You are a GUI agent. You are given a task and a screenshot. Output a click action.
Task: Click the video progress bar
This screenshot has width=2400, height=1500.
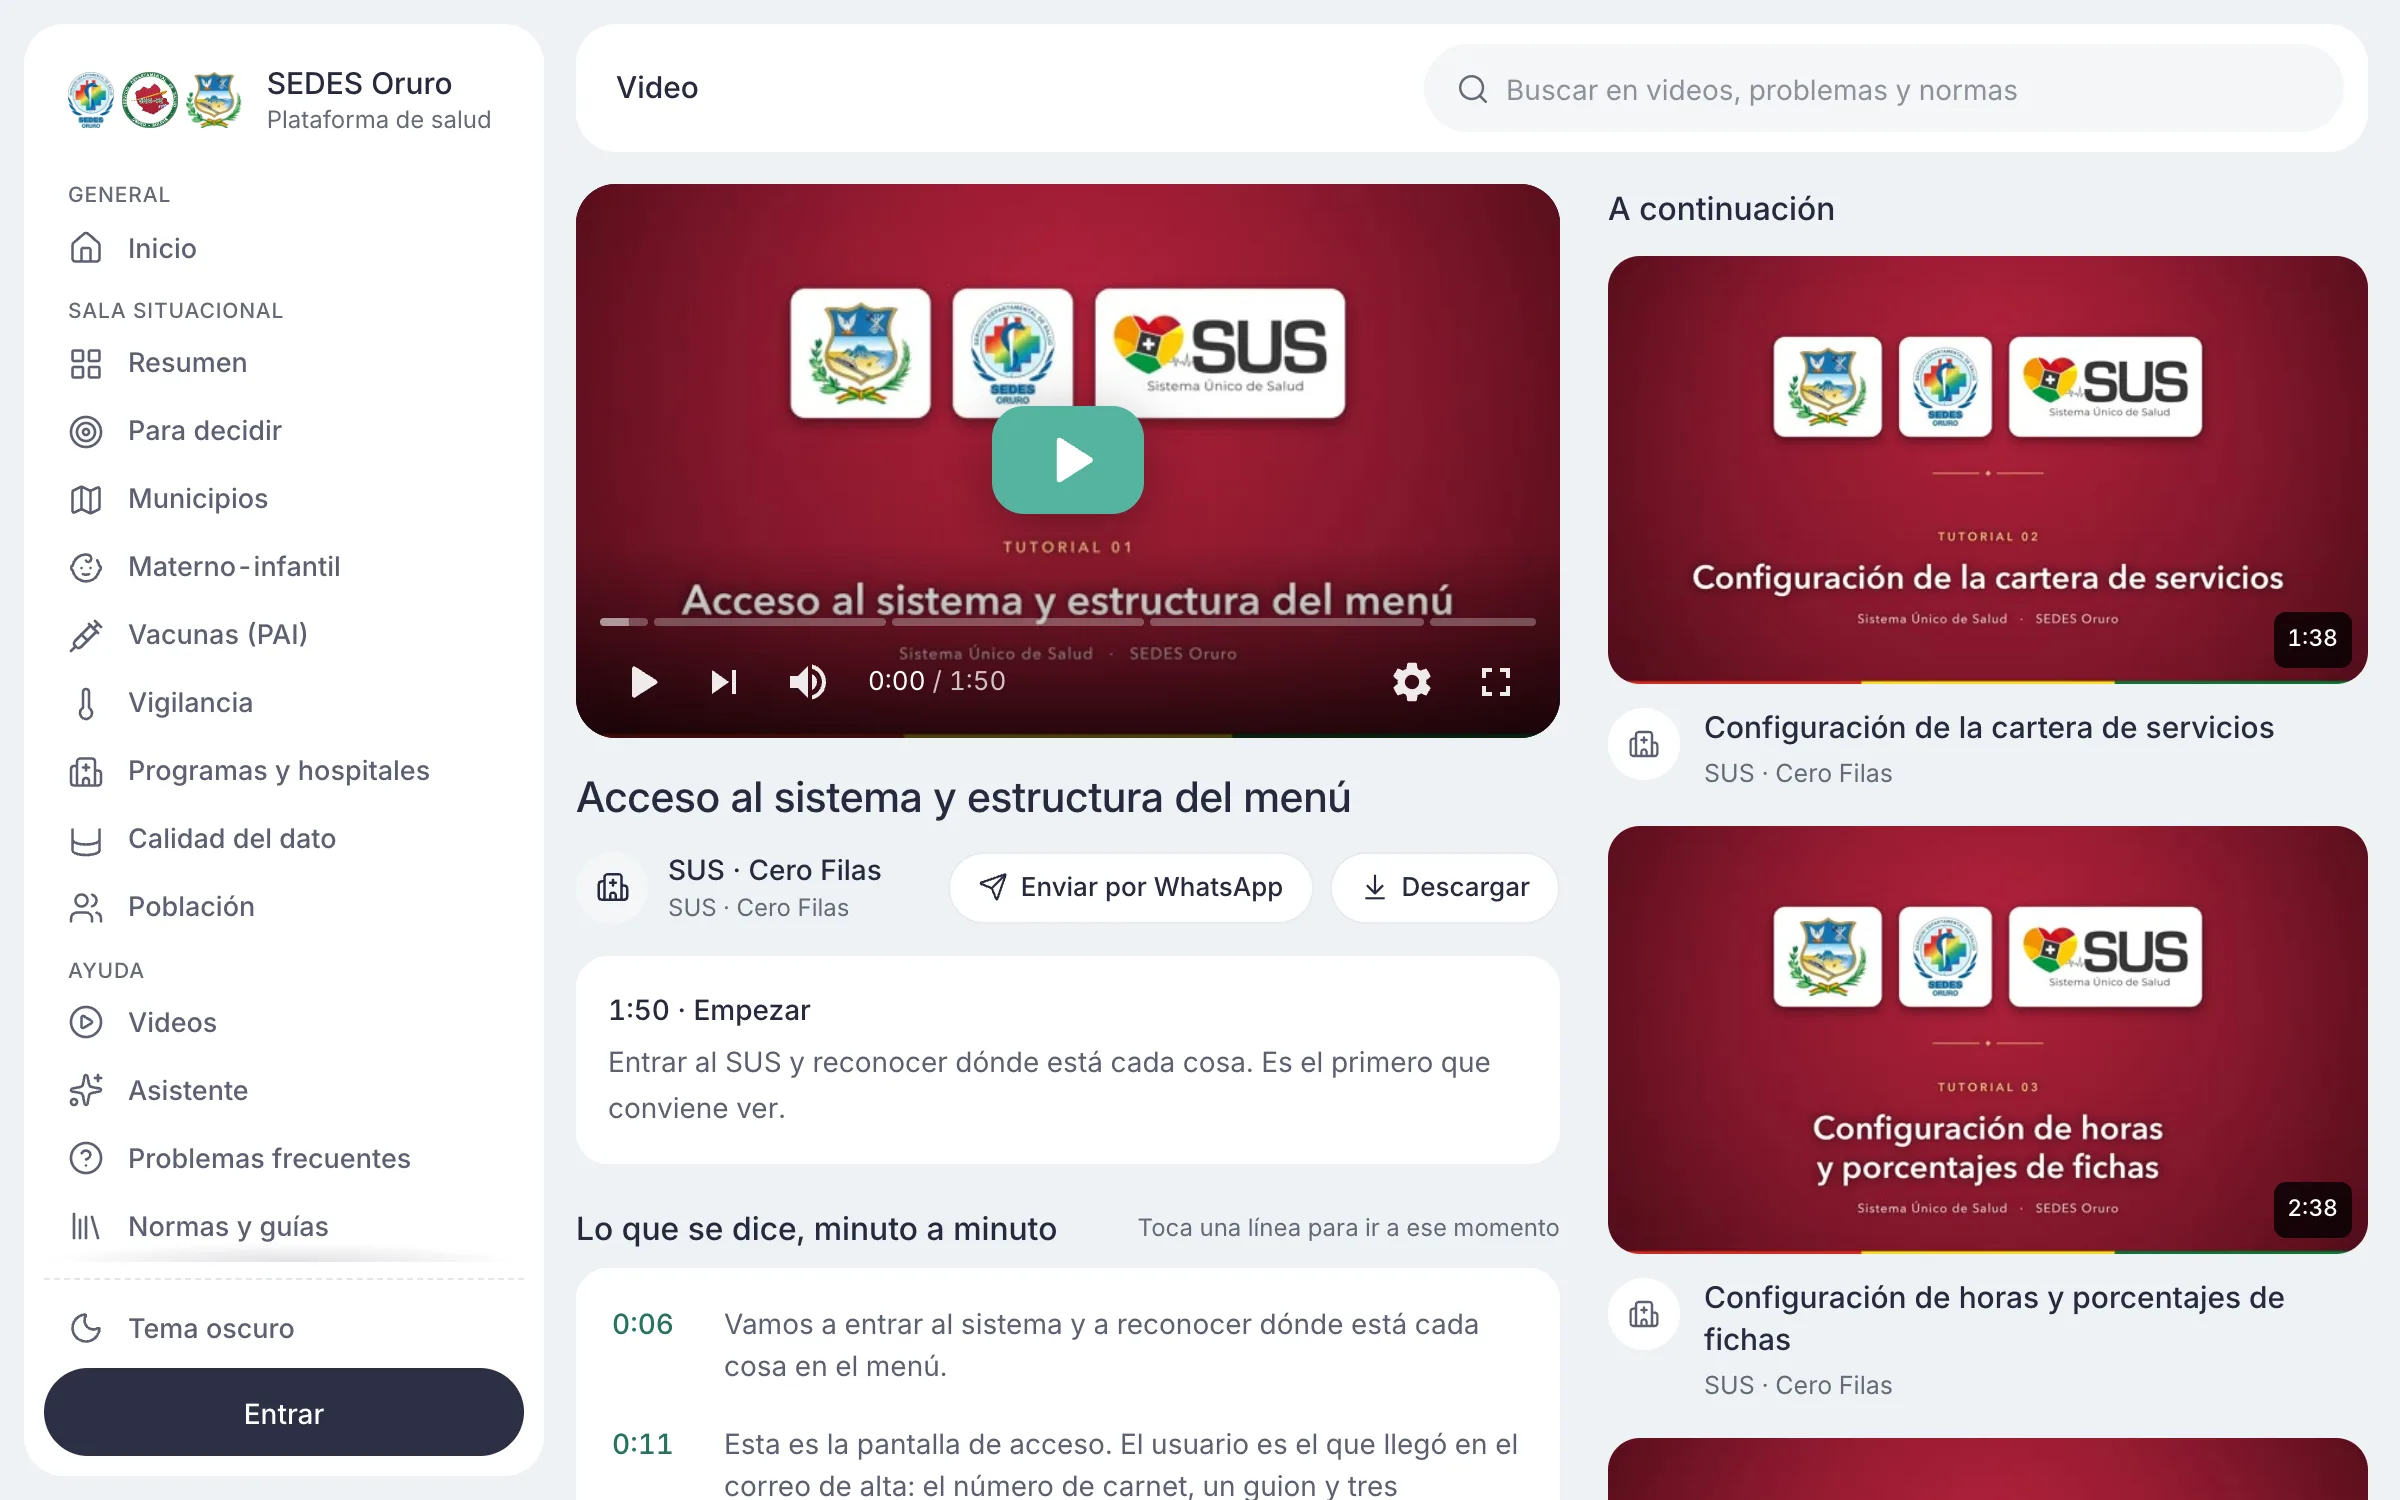[x=1068, y=622]
